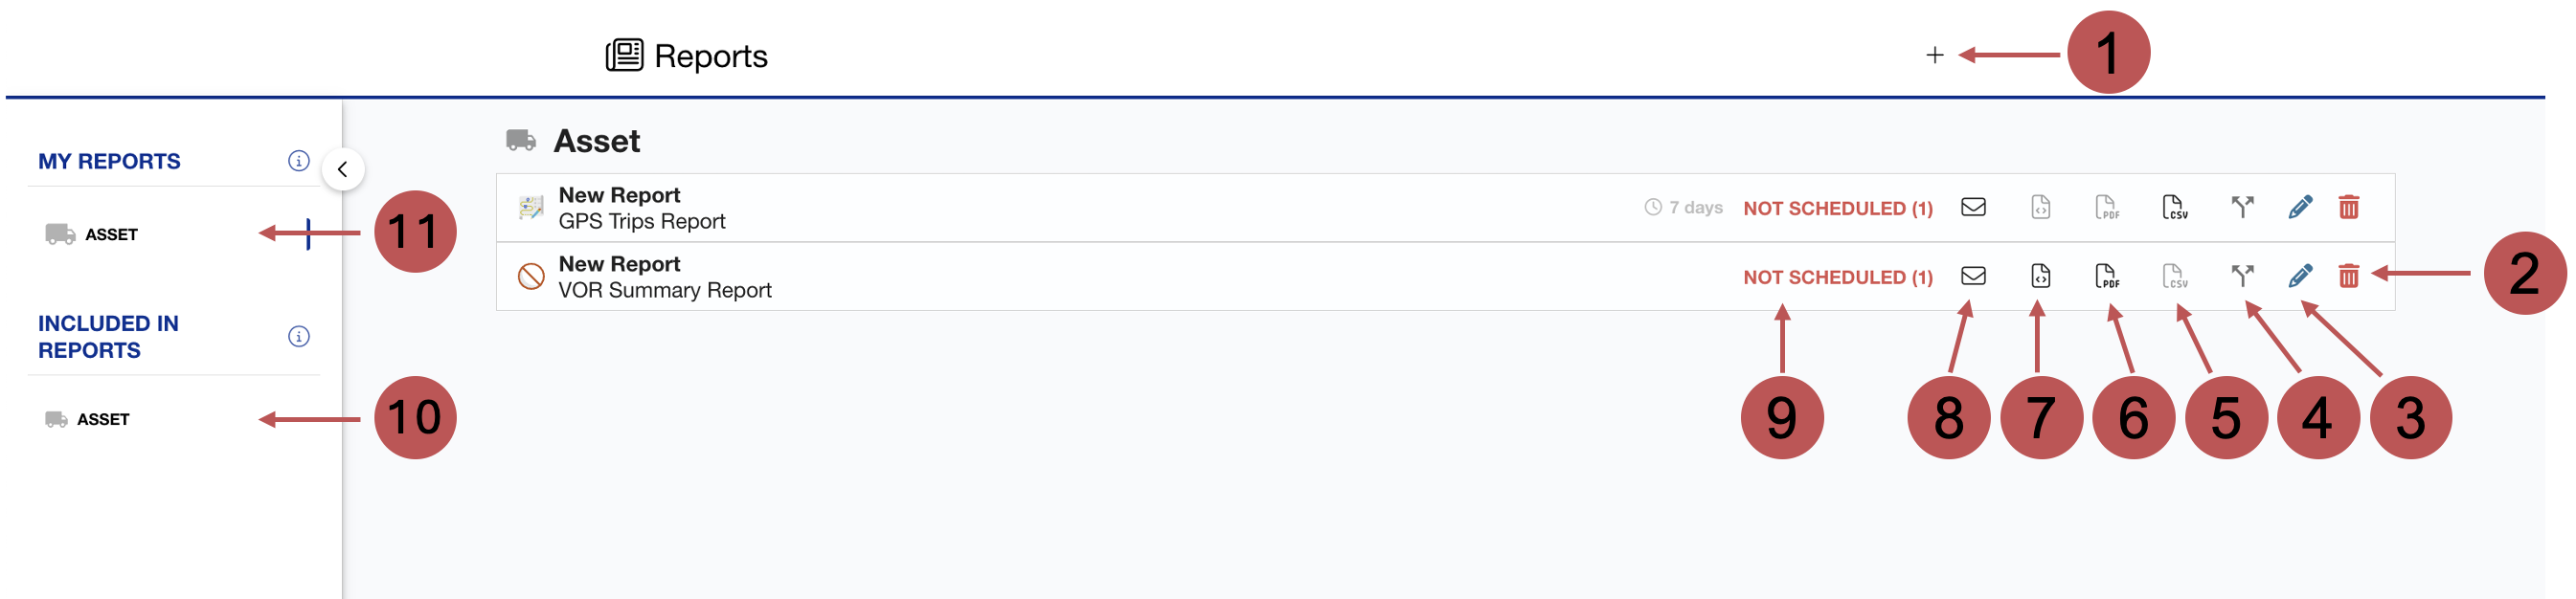The image size is (2576, 599).
Task: Open the New Report GPS Trips Report row
Action: (x=641, y=208)
